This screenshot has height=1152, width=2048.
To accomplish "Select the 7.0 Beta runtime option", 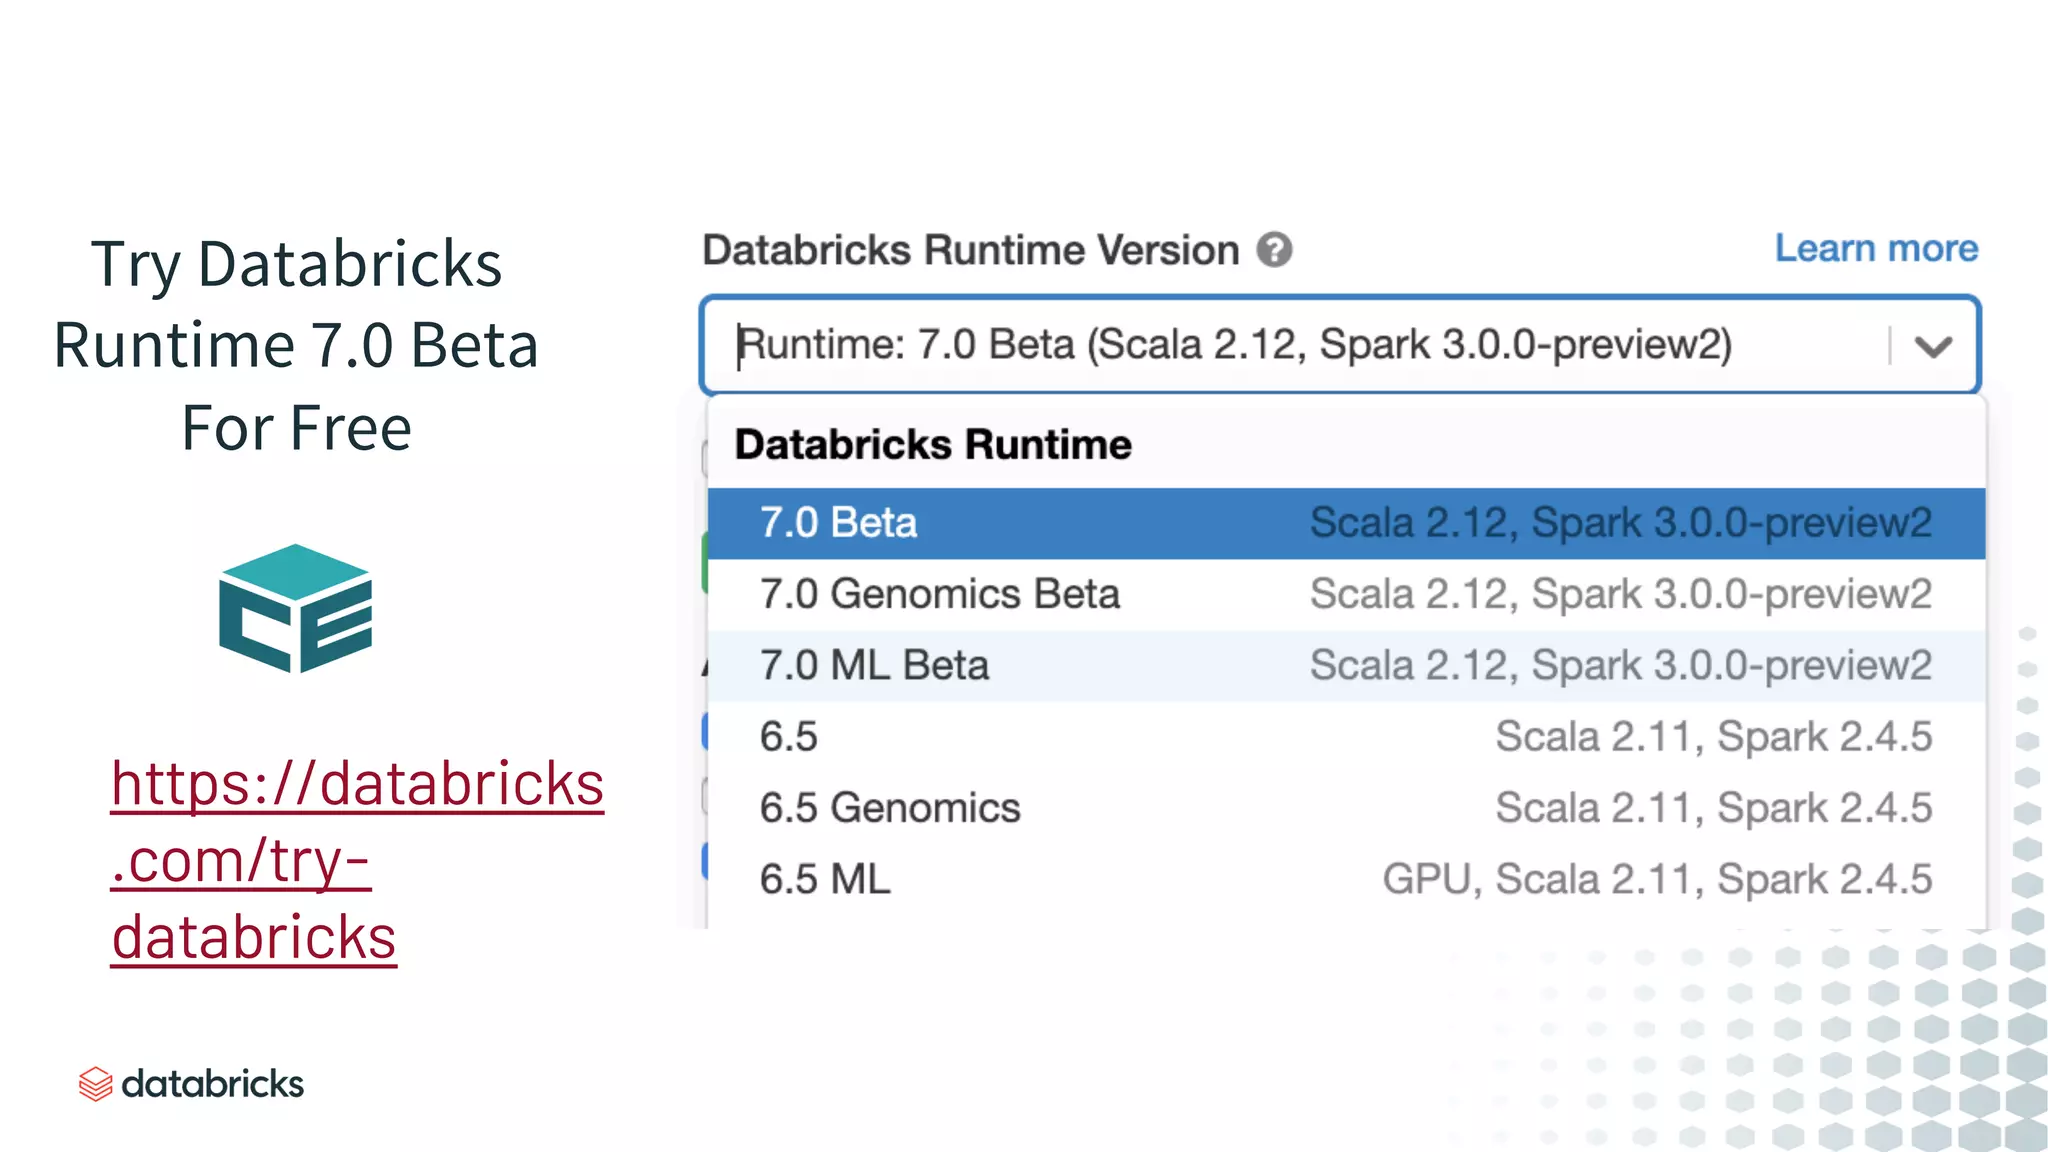I will [x=1346, y=523].
